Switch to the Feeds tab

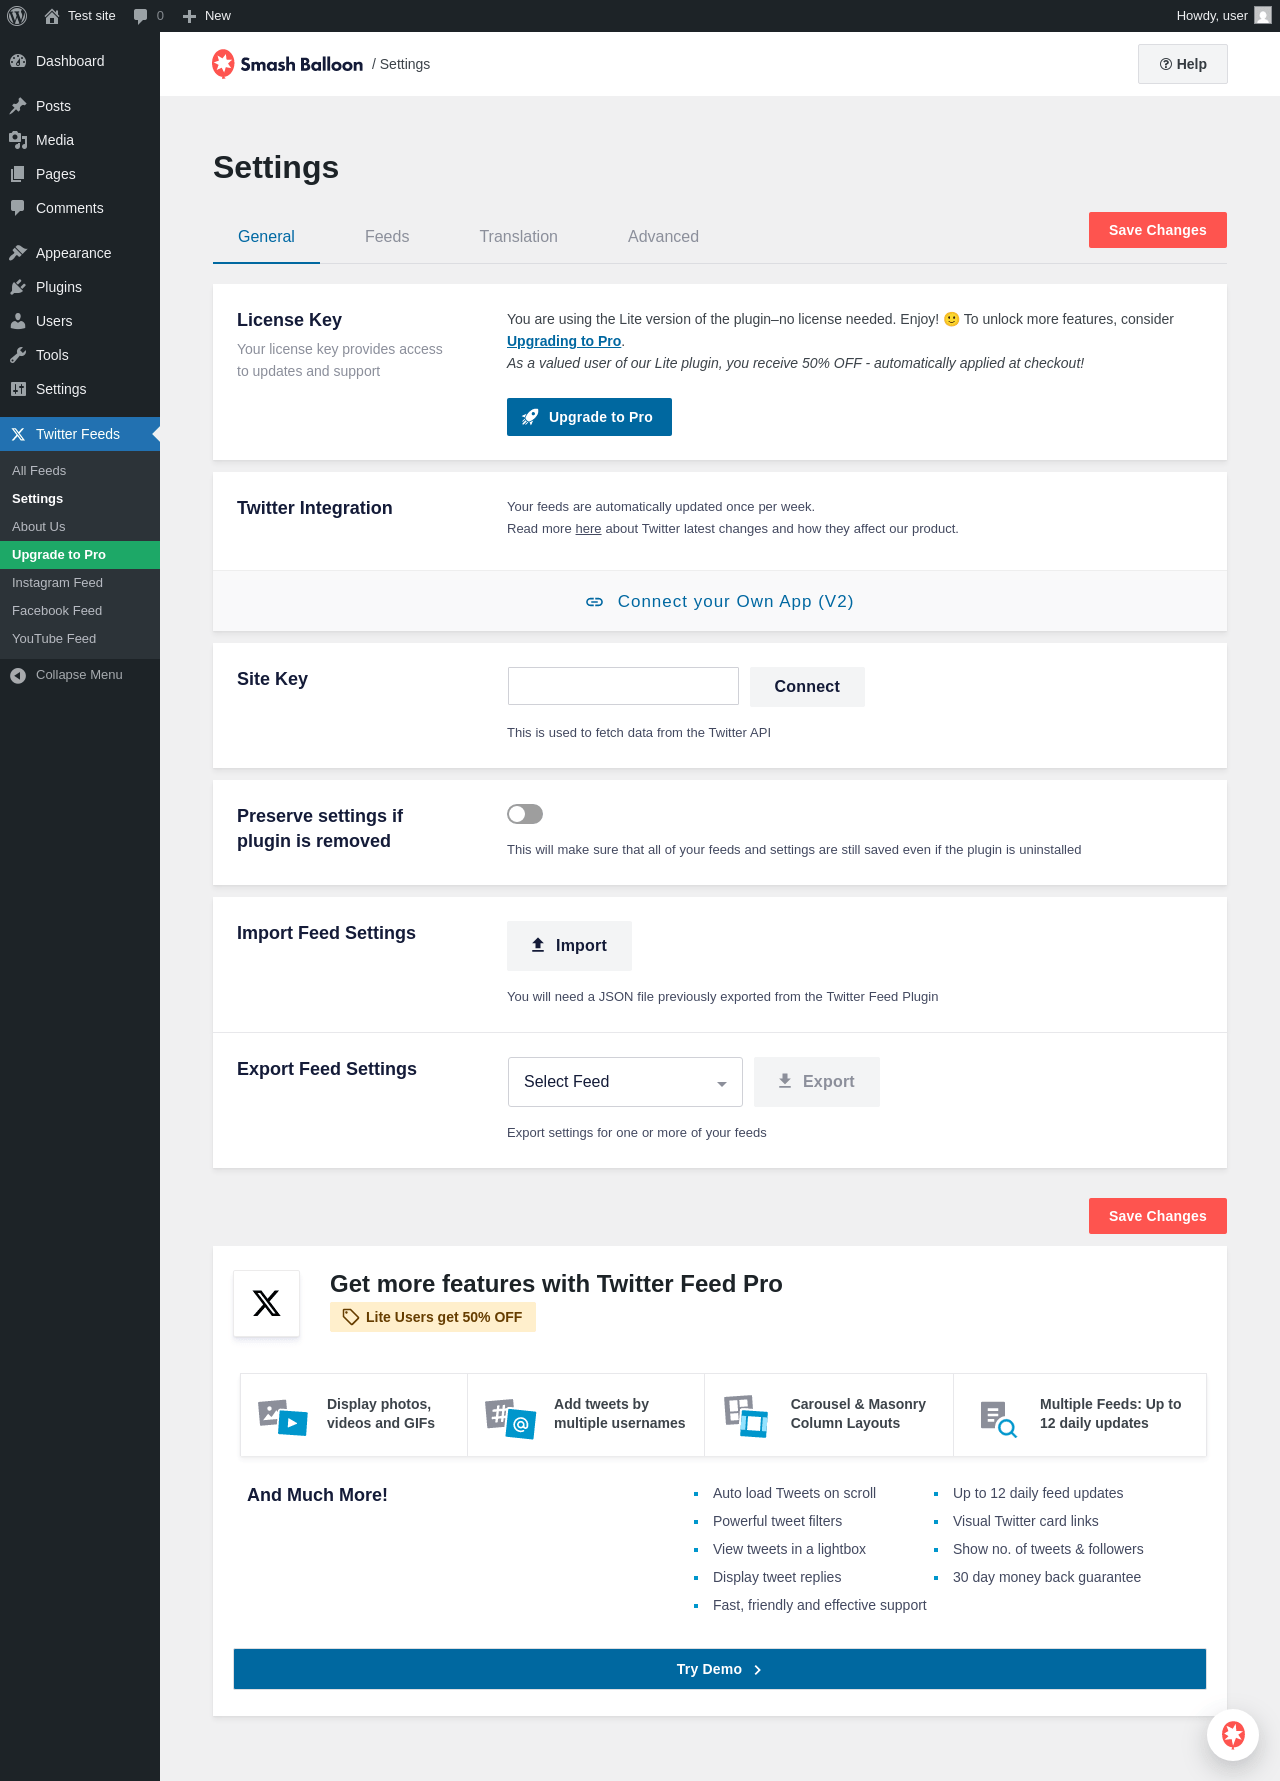point(387,237)
